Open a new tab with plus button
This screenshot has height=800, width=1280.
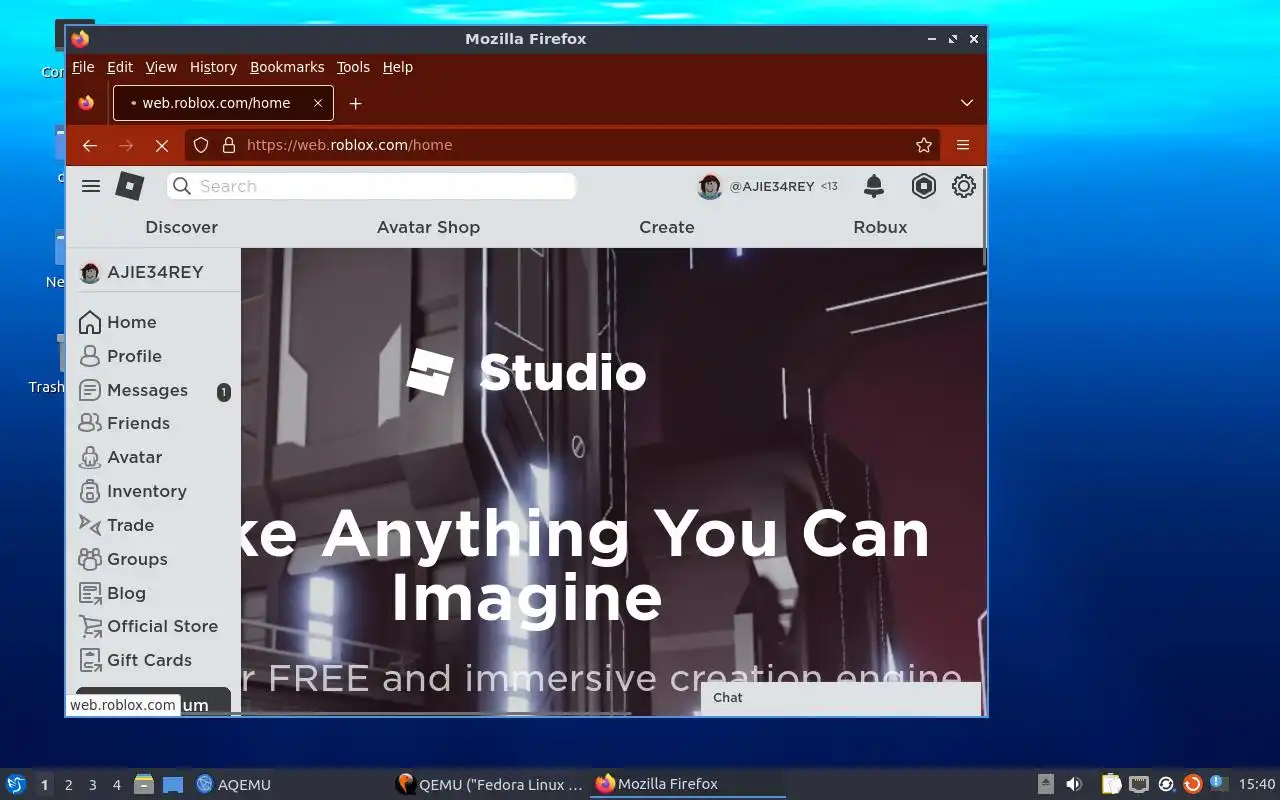click(x=355, y=103)
